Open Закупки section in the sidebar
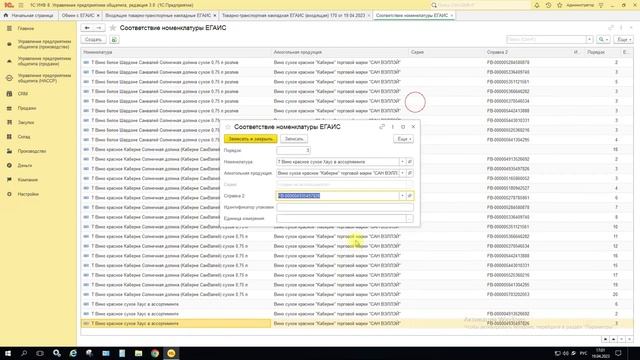This screenshot has width=640, height=360. pos(26,122)
